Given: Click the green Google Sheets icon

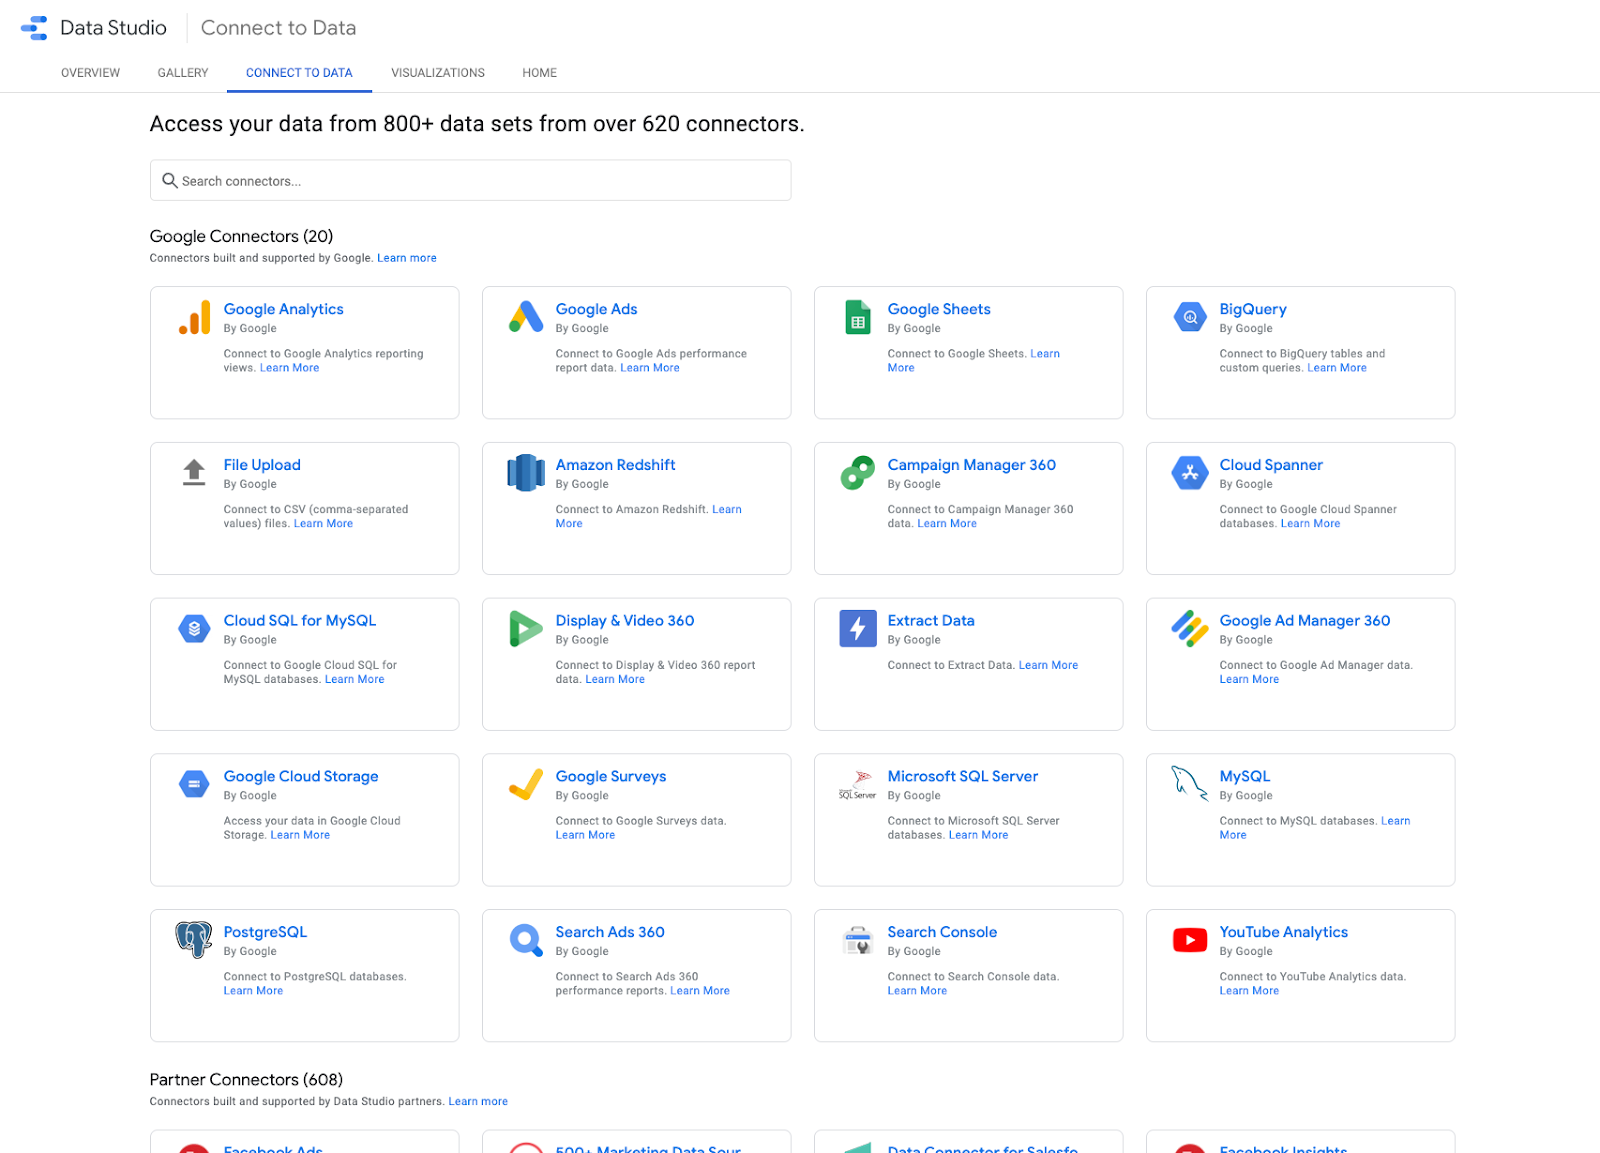Looking at the screenshot, I should (858, 317).
